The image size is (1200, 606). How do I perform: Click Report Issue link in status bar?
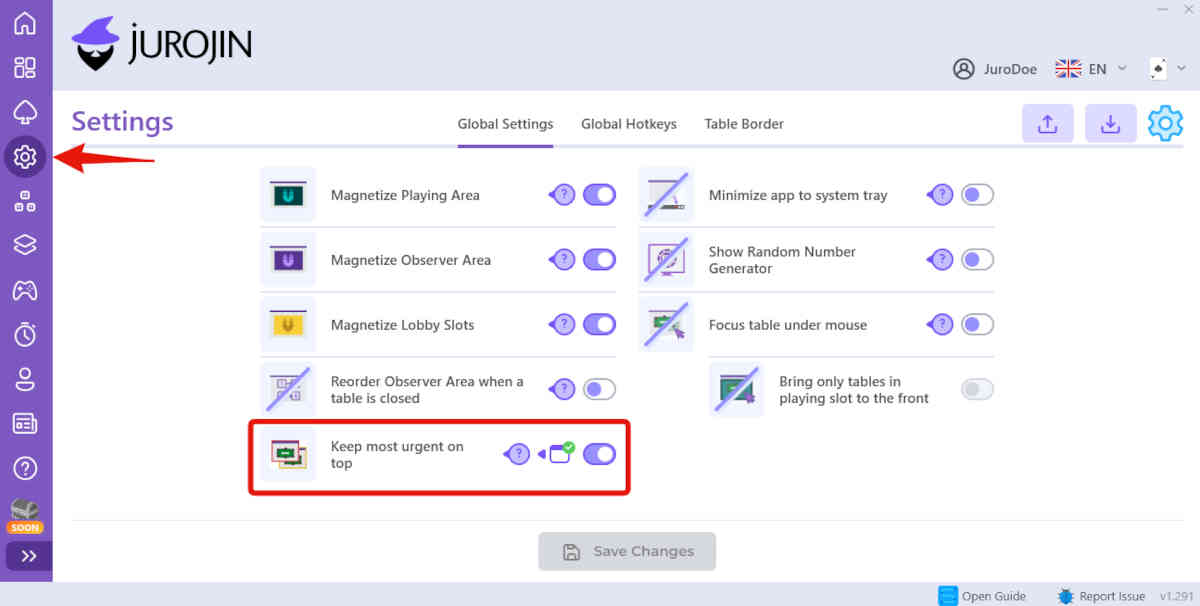click(1100, 596)
